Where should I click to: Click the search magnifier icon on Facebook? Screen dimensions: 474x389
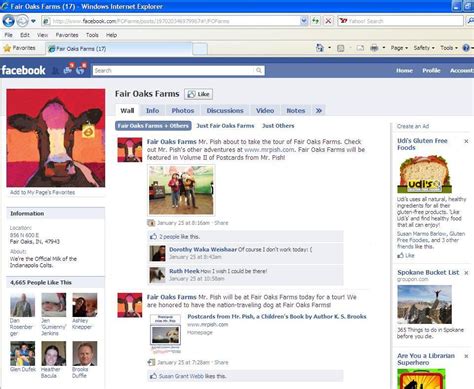point(259,70)
